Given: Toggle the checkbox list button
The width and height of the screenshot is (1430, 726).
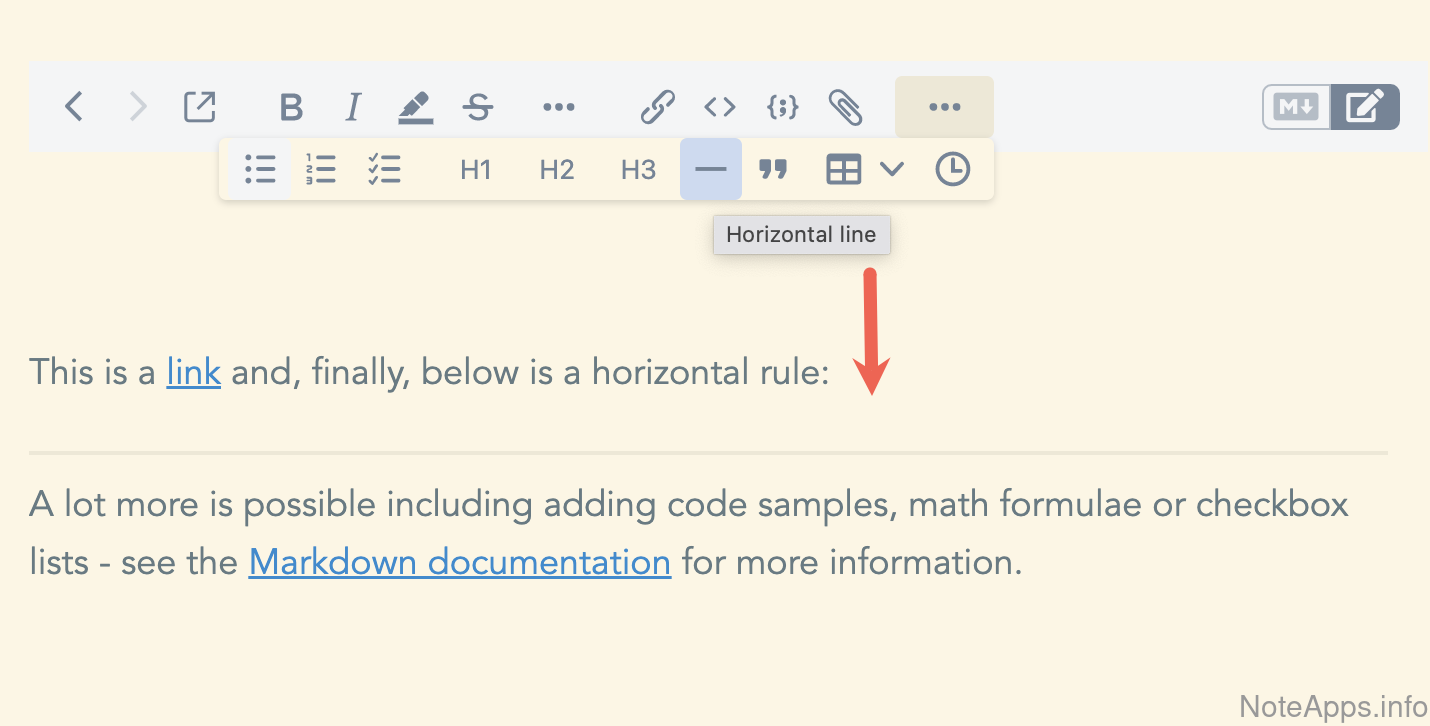Looking at the screenshot, I should [384, 170].
